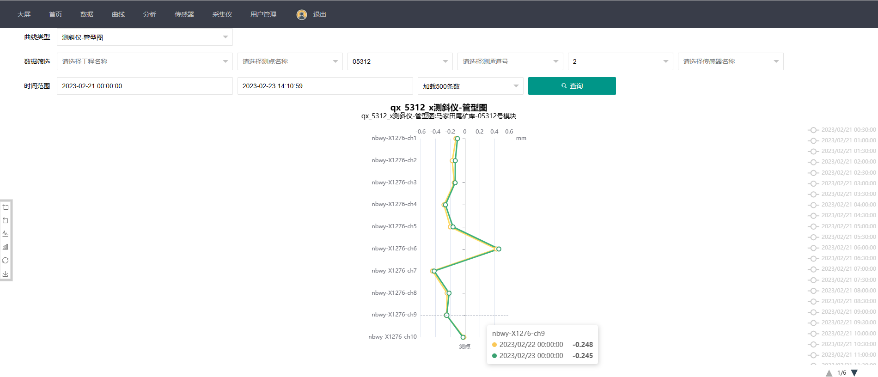This screenshot has height=377, width=878.
Task: Go to previous legend page arrow
Action: [829, 373]
